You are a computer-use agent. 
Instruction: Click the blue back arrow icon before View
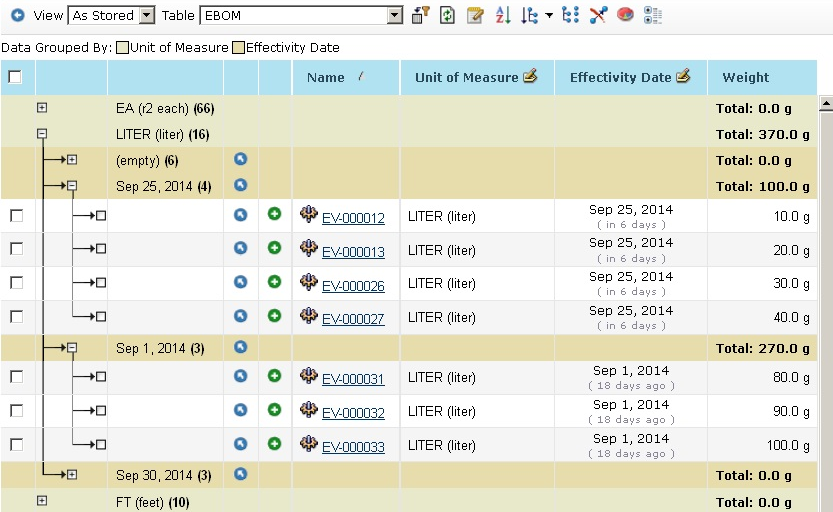(17, 16)
